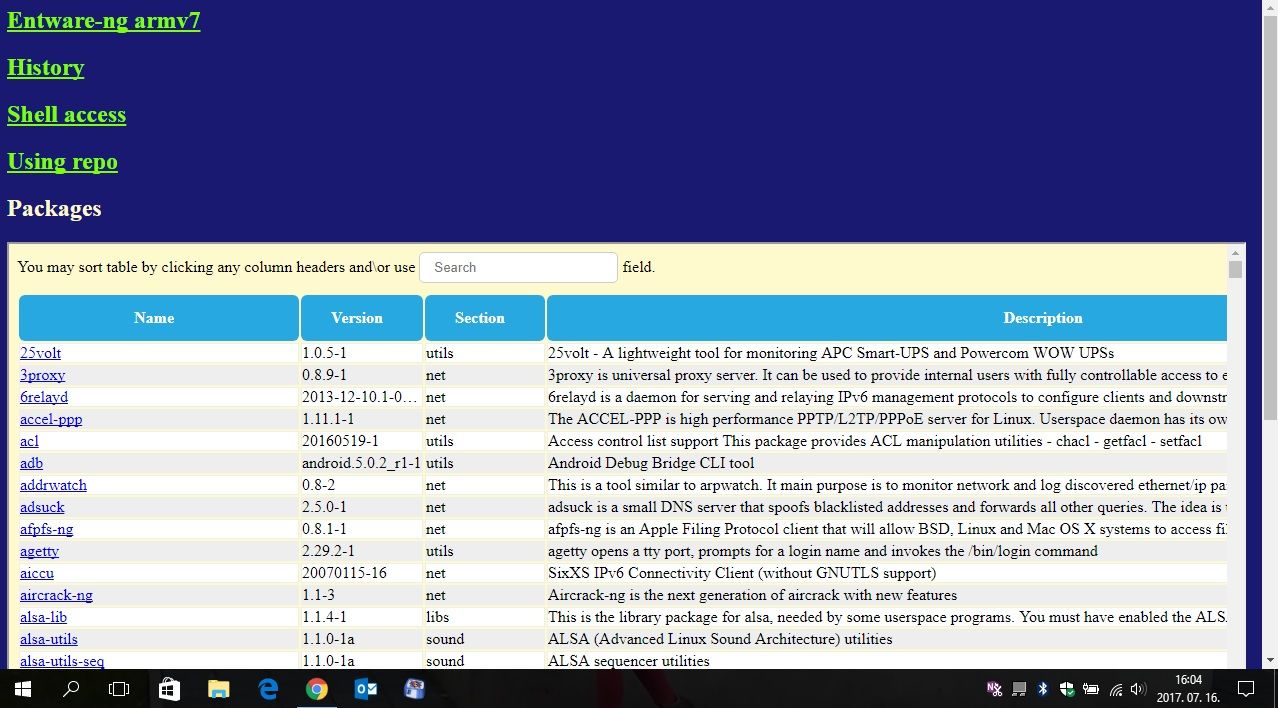This screenshot has width=1278, height=708.
Task: Open the 25volt package link
Action: [x=40, y=353]
